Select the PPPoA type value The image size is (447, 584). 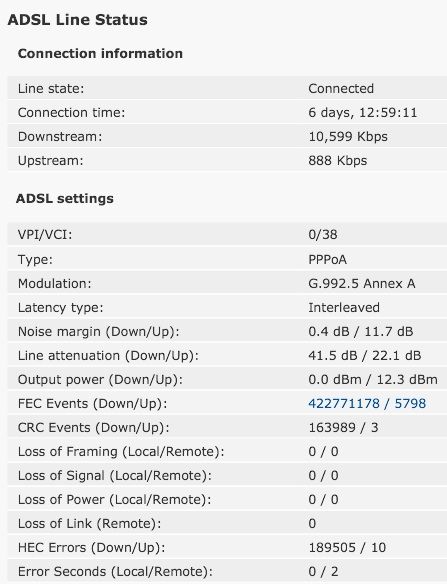327,259
